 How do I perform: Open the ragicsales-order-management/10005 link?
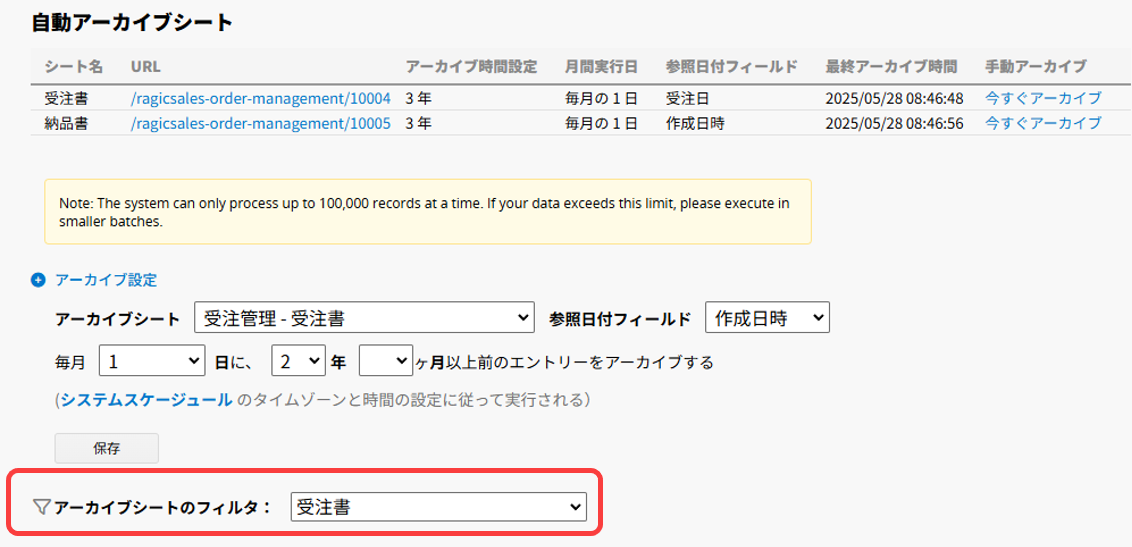pyautogui.click(x=261, y=123)
